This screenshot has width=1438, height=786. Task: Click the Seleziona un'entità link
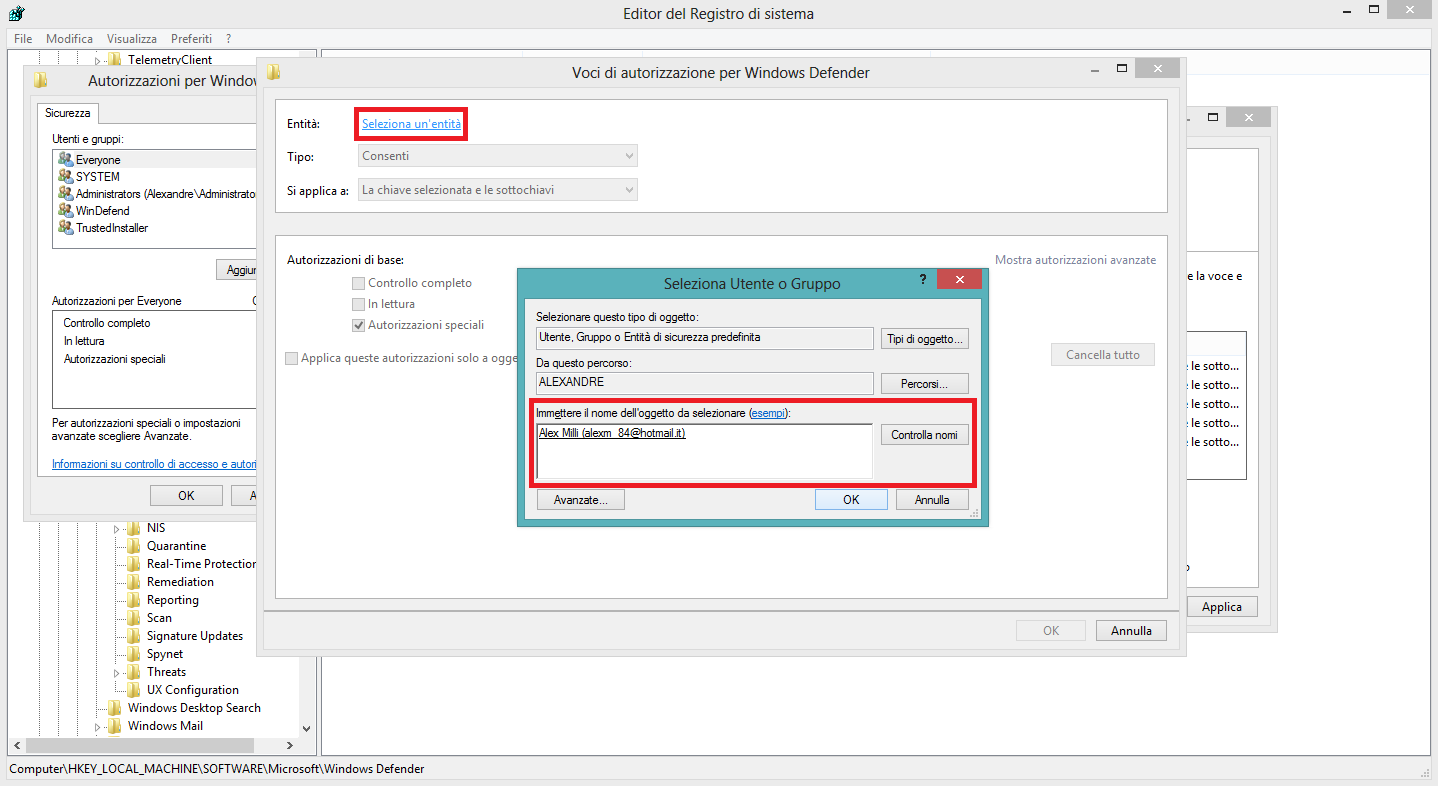pos(411,124)
